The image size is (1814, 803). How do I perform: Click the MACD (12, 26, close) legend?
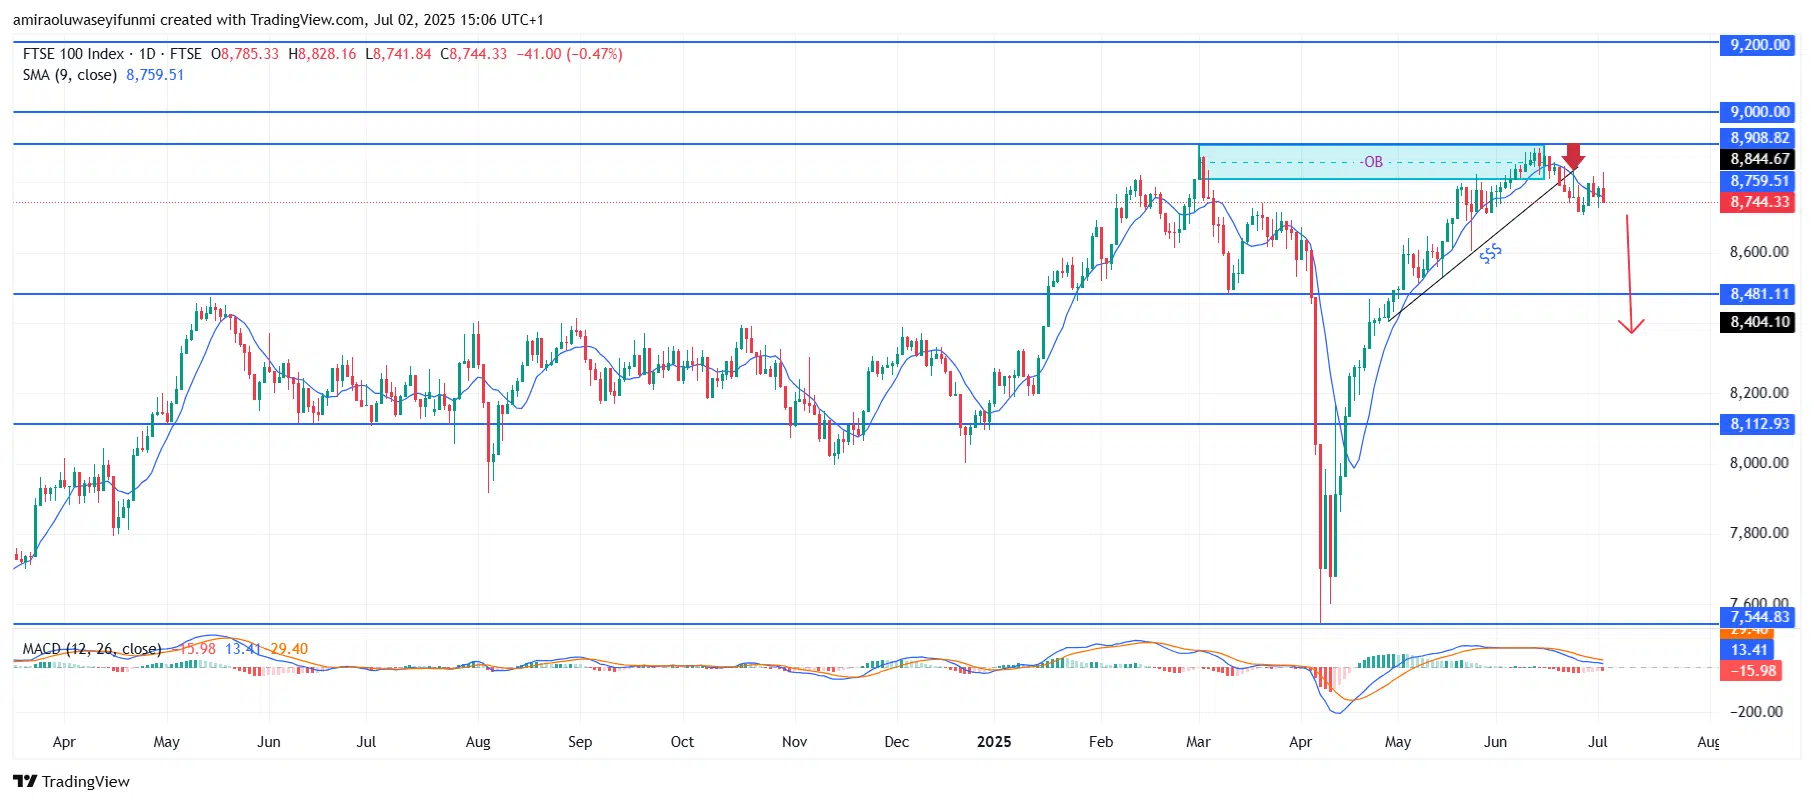pos(92,649)
